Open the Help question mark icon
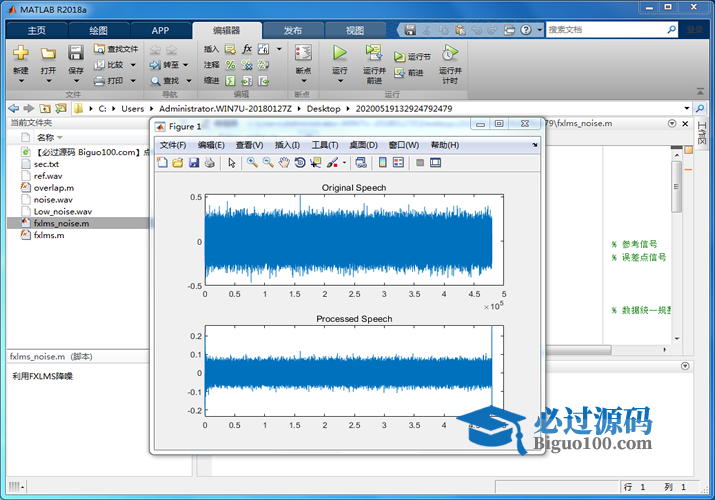Viewport: 715px width, 500px height. click(526, 30)
